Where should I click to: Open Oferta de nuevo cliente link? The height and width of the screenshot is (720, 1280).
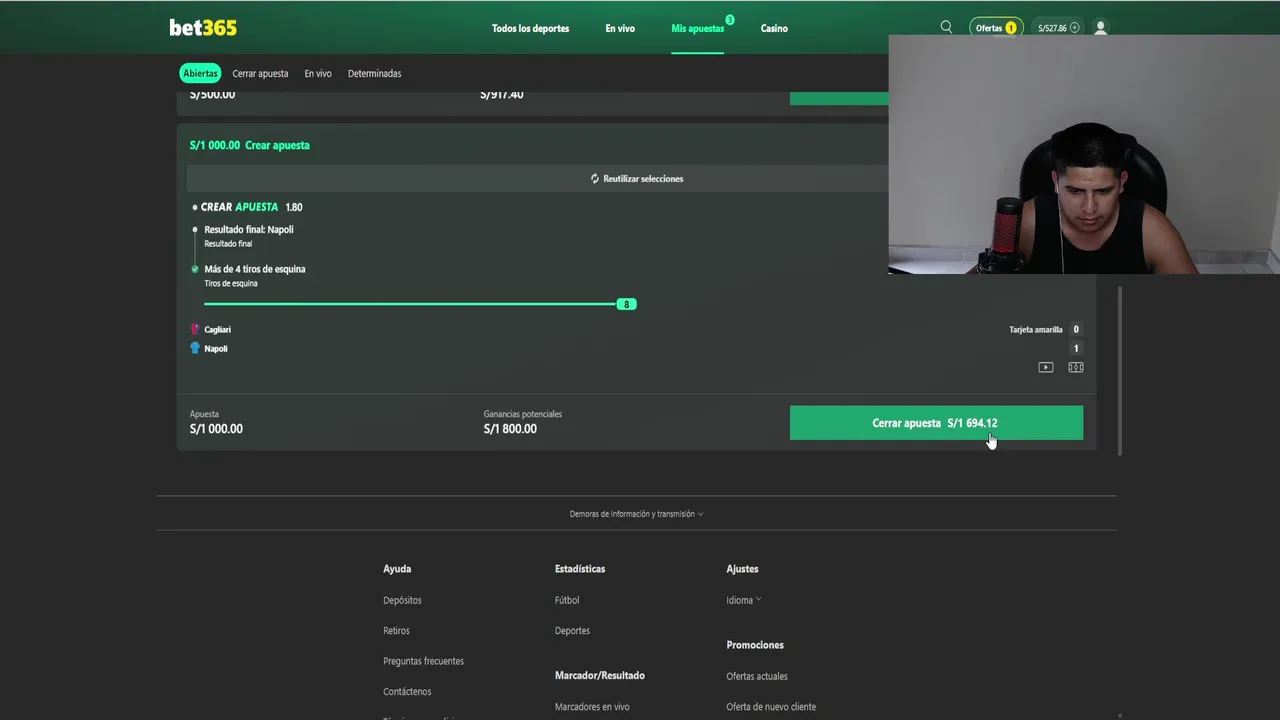pyautogui.click(x=771, y=707)
